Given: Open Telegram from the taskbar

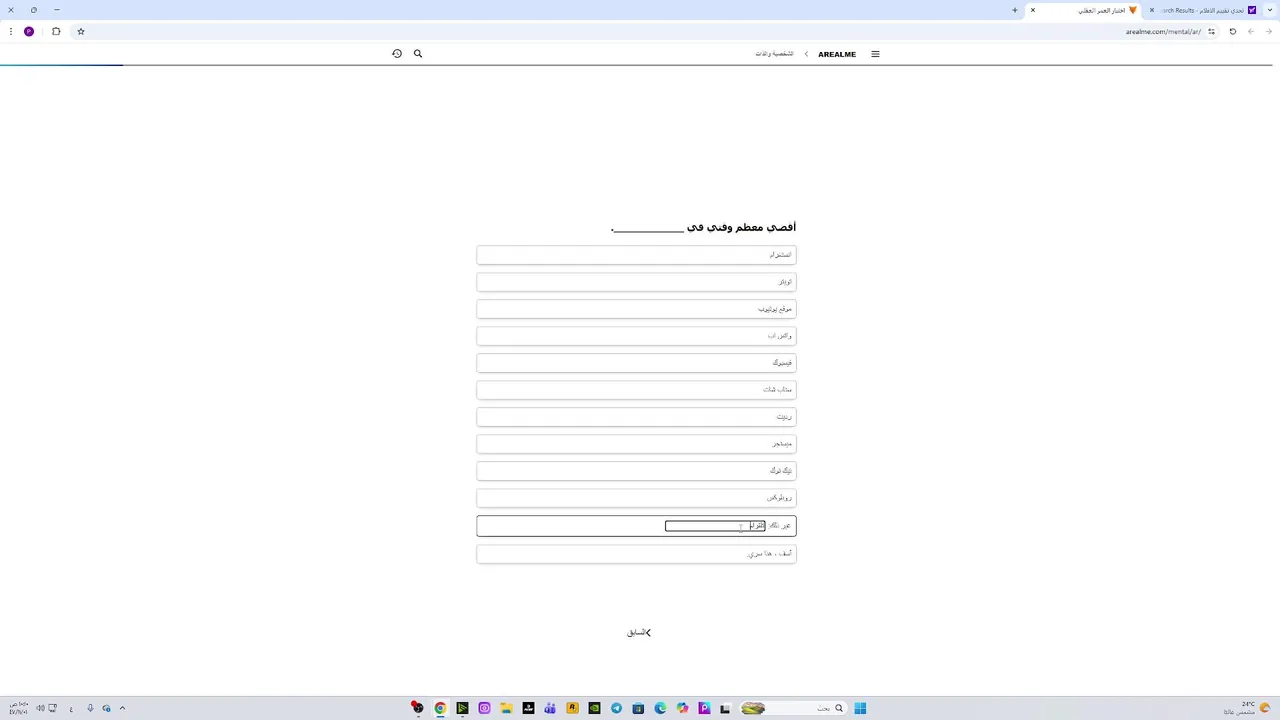Looking at the screenshot, I should pos(616,708).
